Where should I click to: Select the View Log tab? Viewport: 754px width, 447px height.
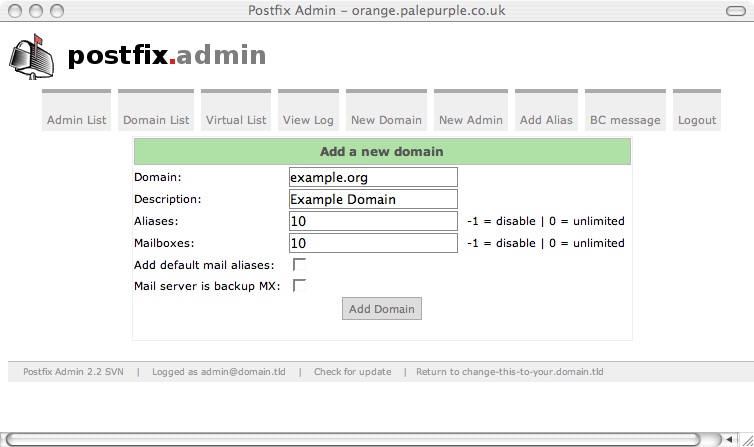[308, 119]
